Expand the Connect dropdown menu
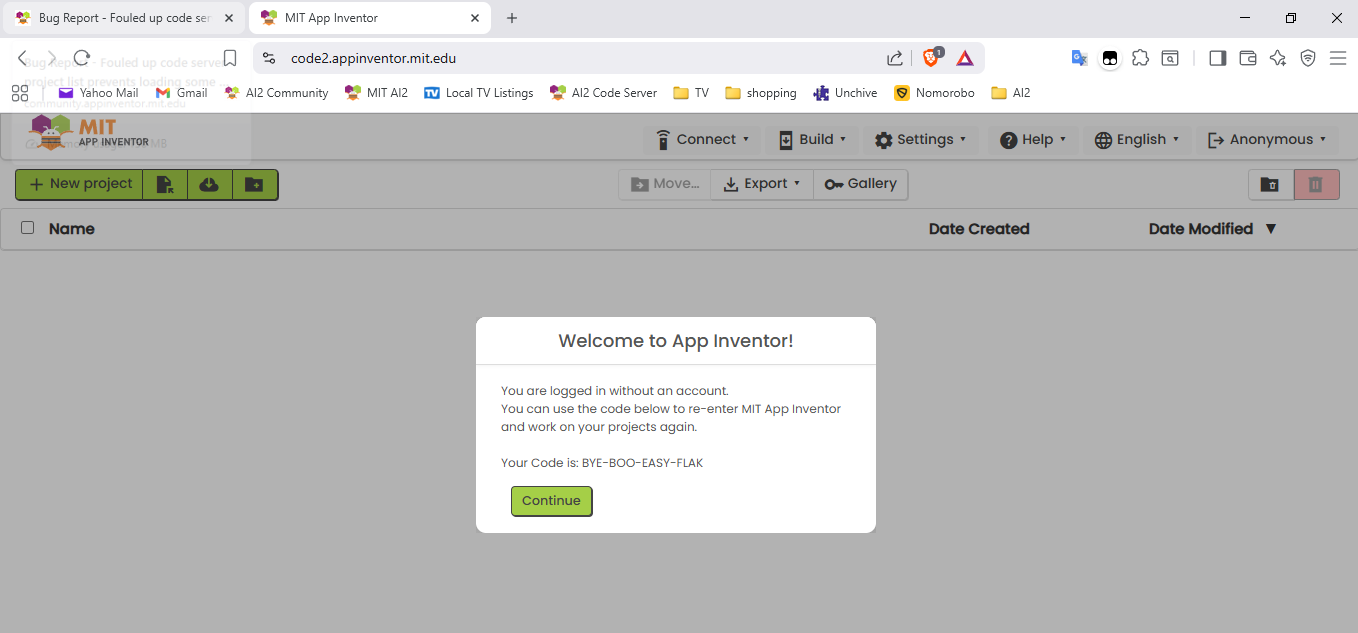The image size is (1358, 633). click(x=701, y=140)
